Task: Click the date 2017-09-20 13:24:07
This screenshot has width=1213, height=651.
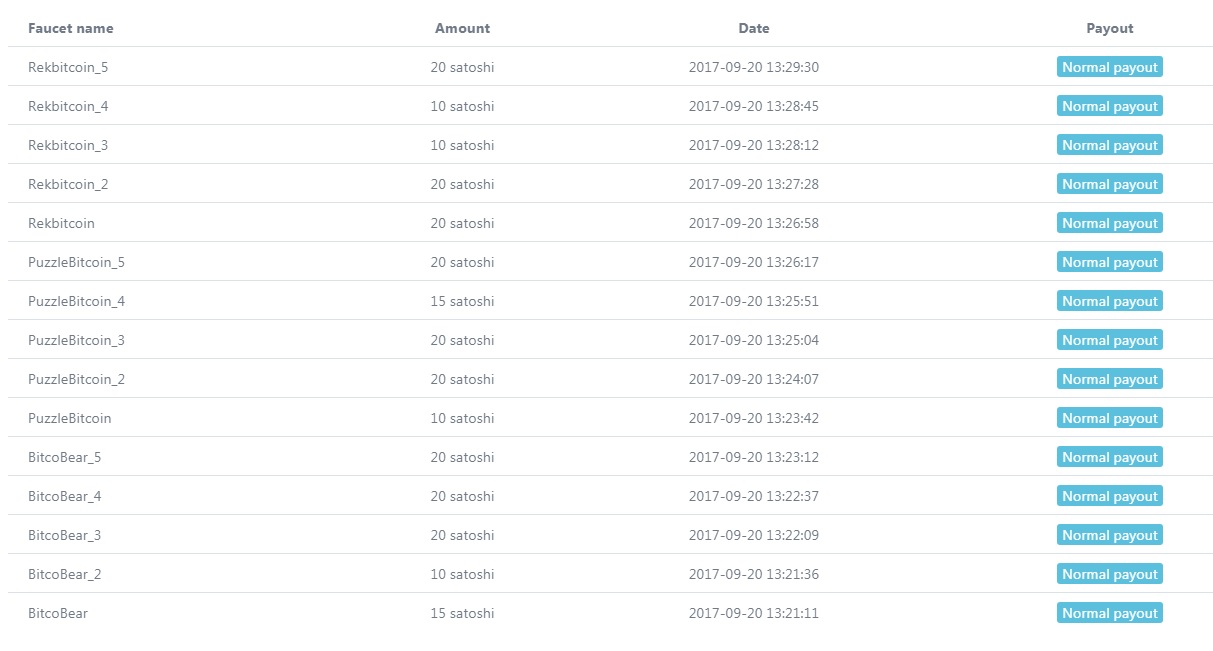Action: (753, 379)
